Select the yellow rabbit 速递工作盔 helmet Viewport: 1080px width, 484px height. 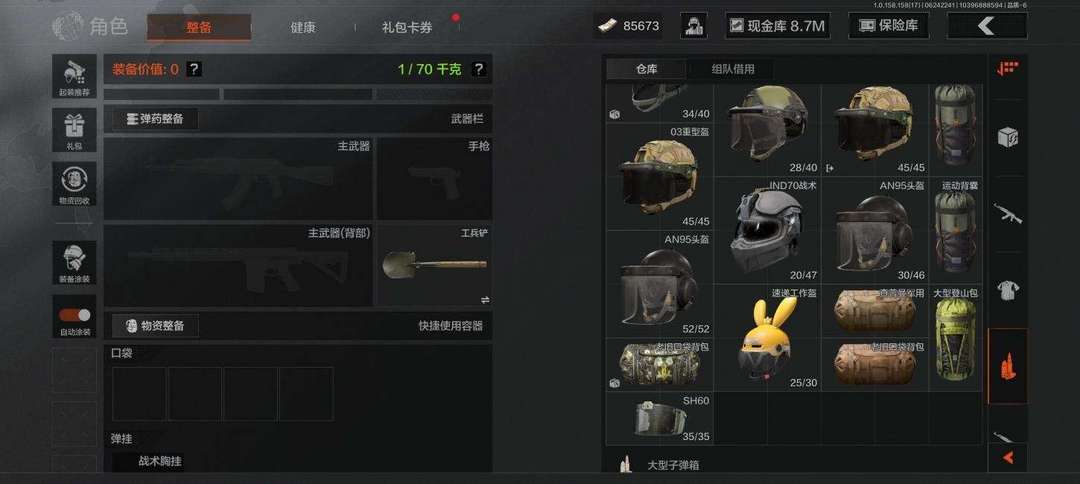pos(767,338)
